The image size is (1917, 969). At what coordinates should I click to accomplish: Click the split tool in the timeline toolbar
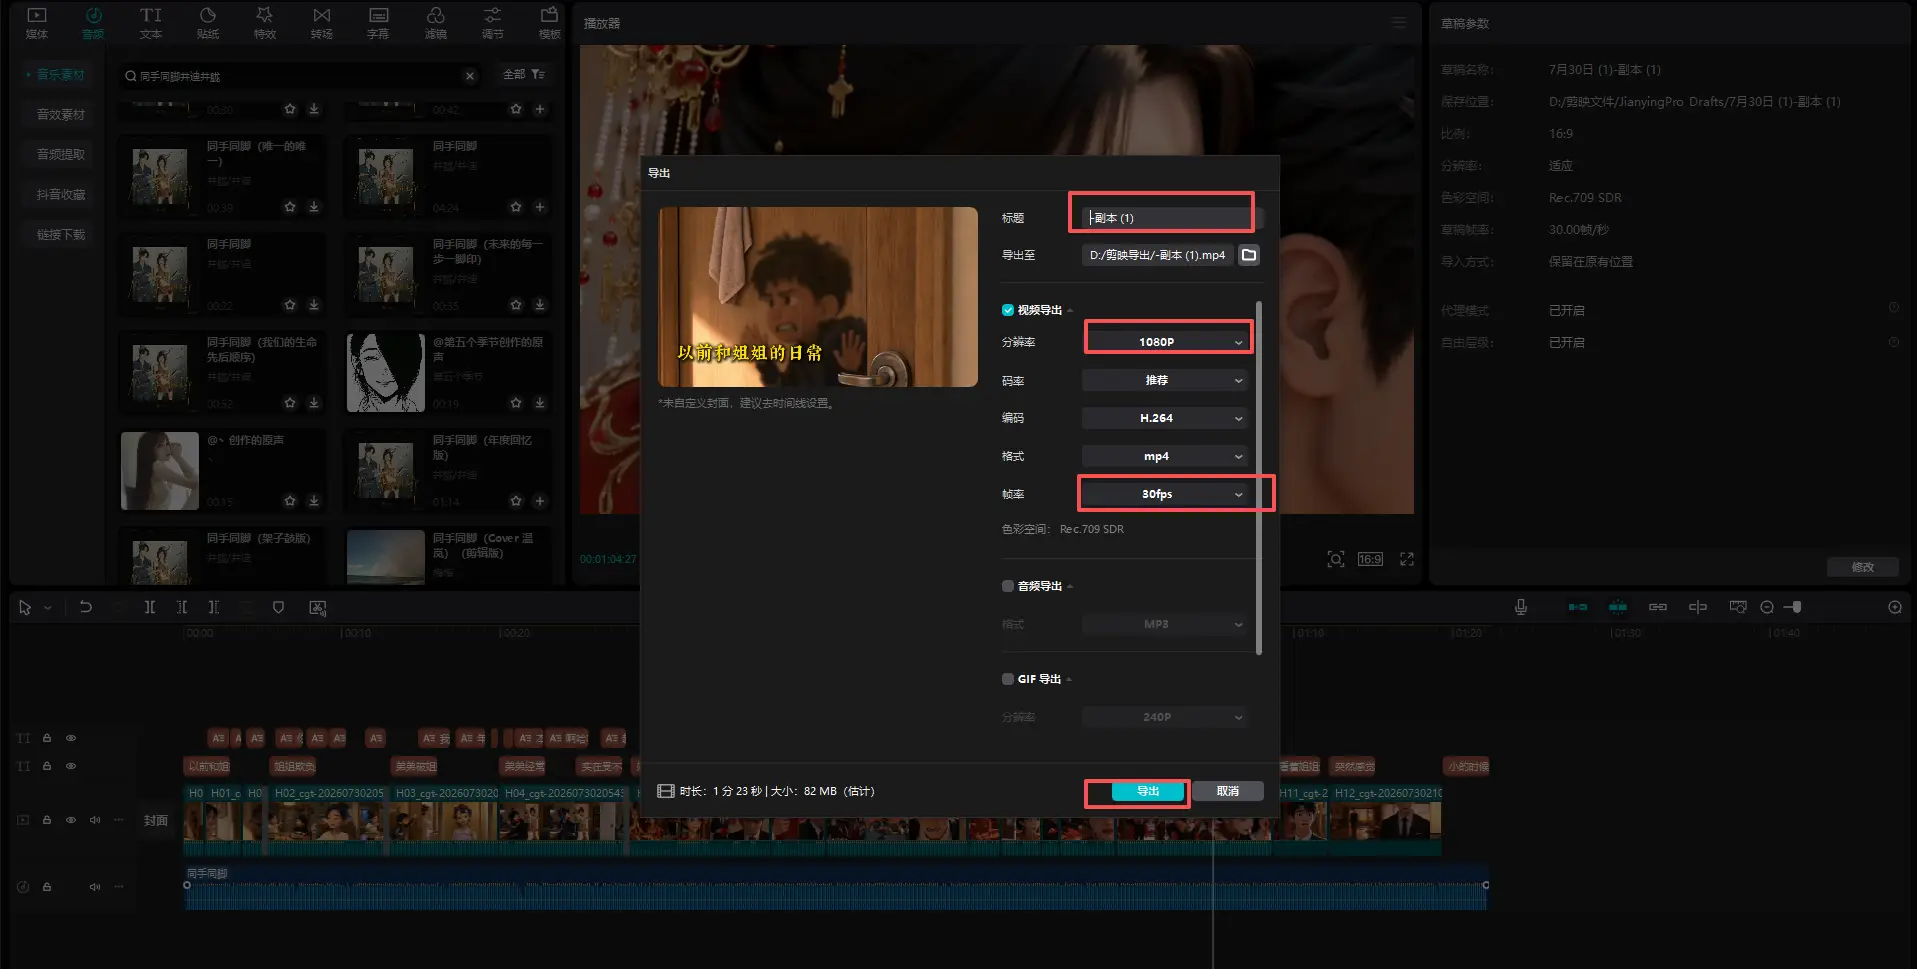tap(150, 607)
